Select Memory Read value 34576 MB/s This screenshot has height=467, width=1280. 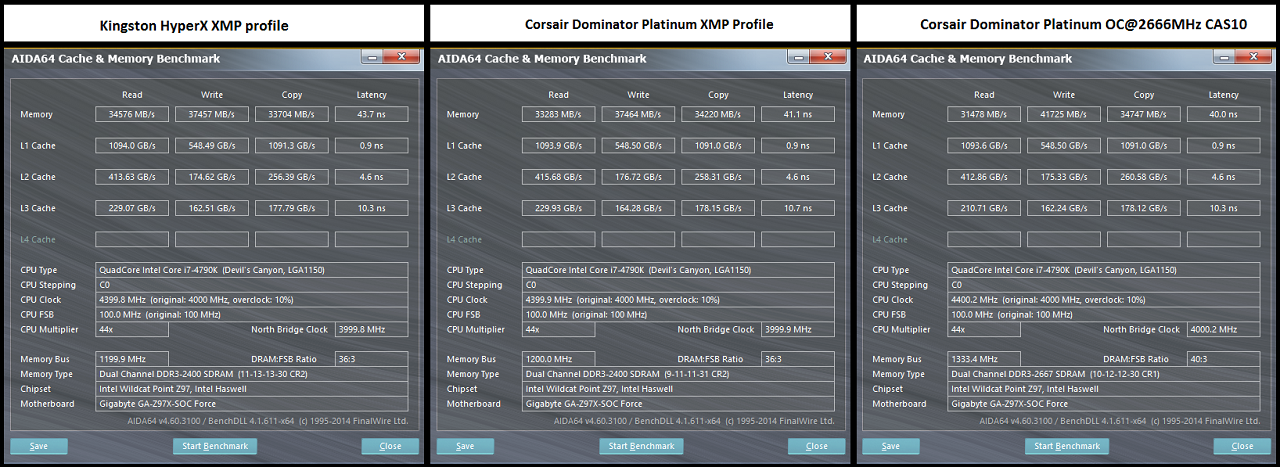coord(132,114)
